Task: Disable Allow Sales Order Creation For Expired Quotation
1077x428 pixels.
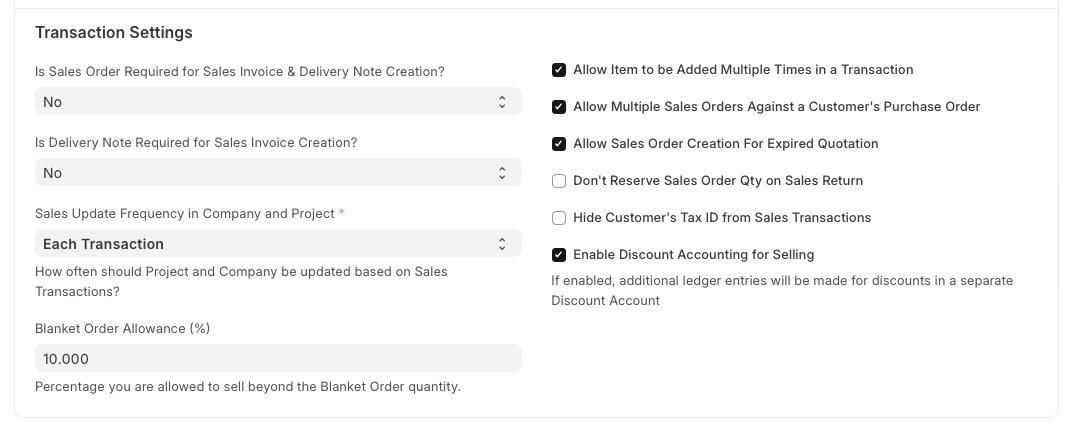Action: point(559,144)
